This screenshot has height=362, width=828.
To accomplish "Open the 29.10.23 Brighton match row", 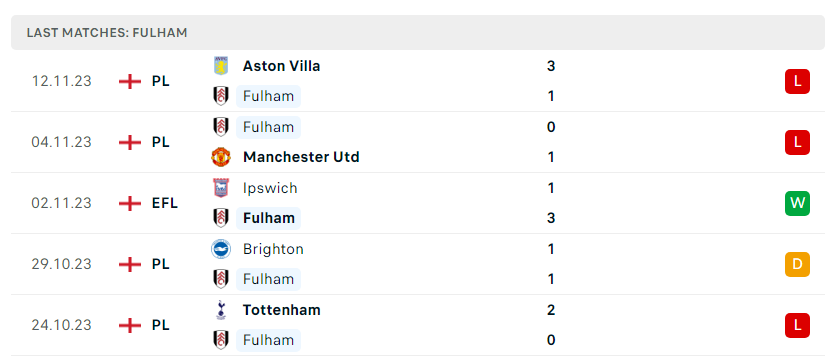I will click(x=418, y=264).
